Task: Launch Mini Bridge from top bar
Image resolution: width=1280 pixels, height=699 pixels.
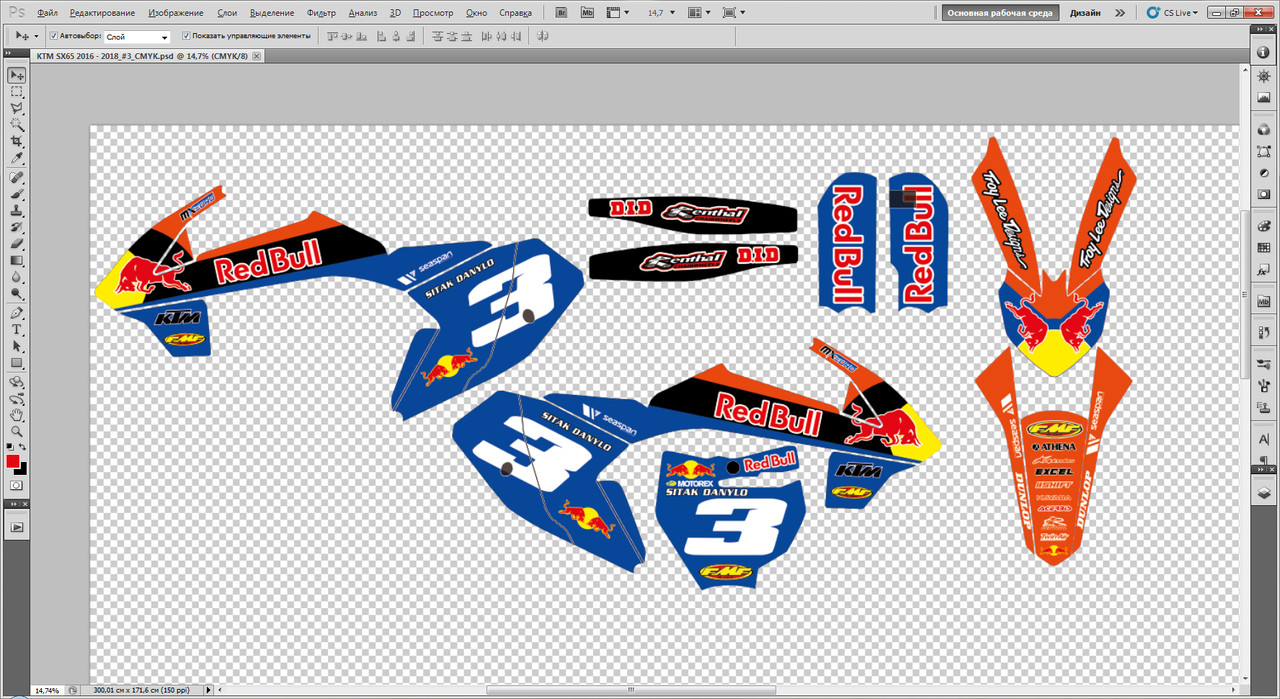Action: point(586,13)
